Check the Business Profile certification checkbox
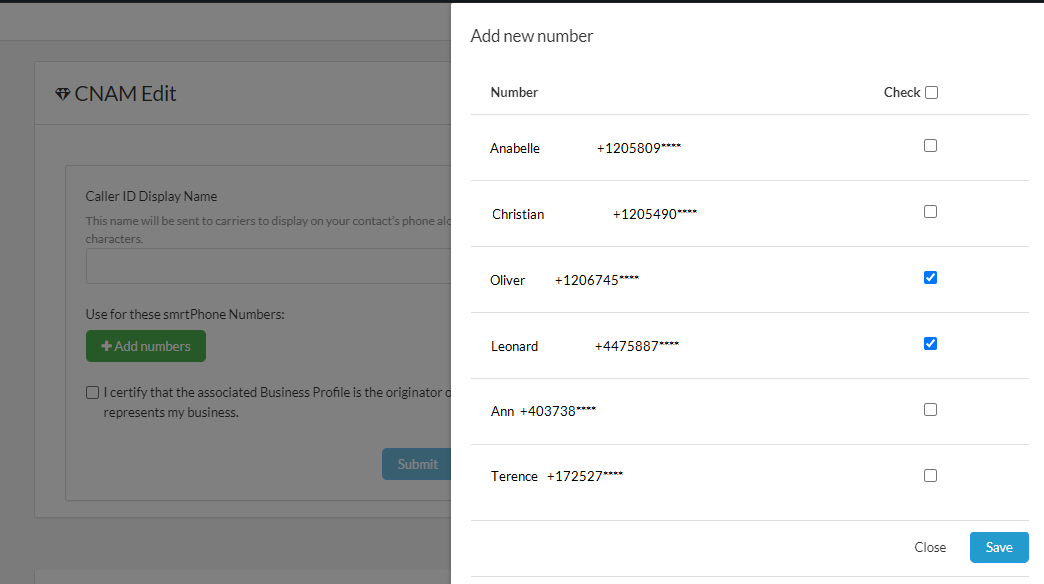This screenshot has height=584, width=1044. 93,393
